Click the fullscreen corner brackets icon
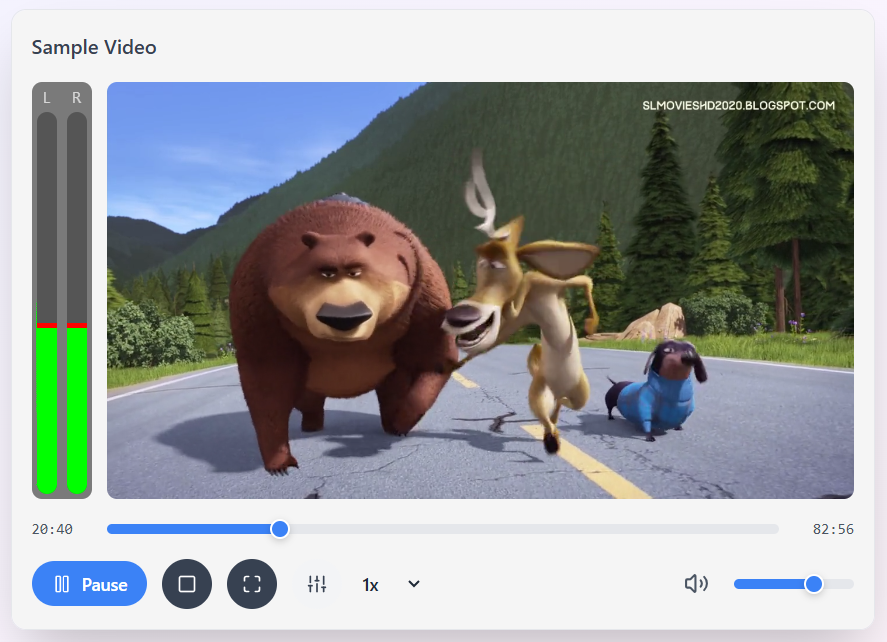 [251, 584]
